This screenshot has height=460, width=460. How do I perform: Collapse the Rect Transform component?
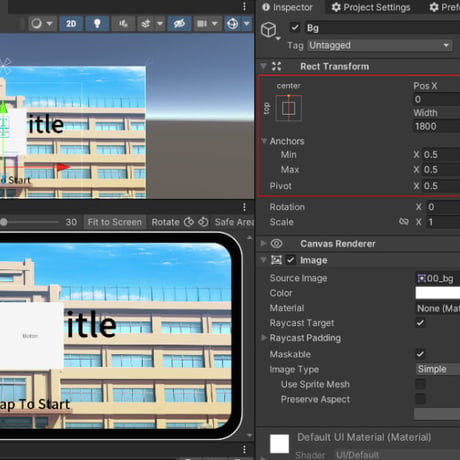pos(263,66)
